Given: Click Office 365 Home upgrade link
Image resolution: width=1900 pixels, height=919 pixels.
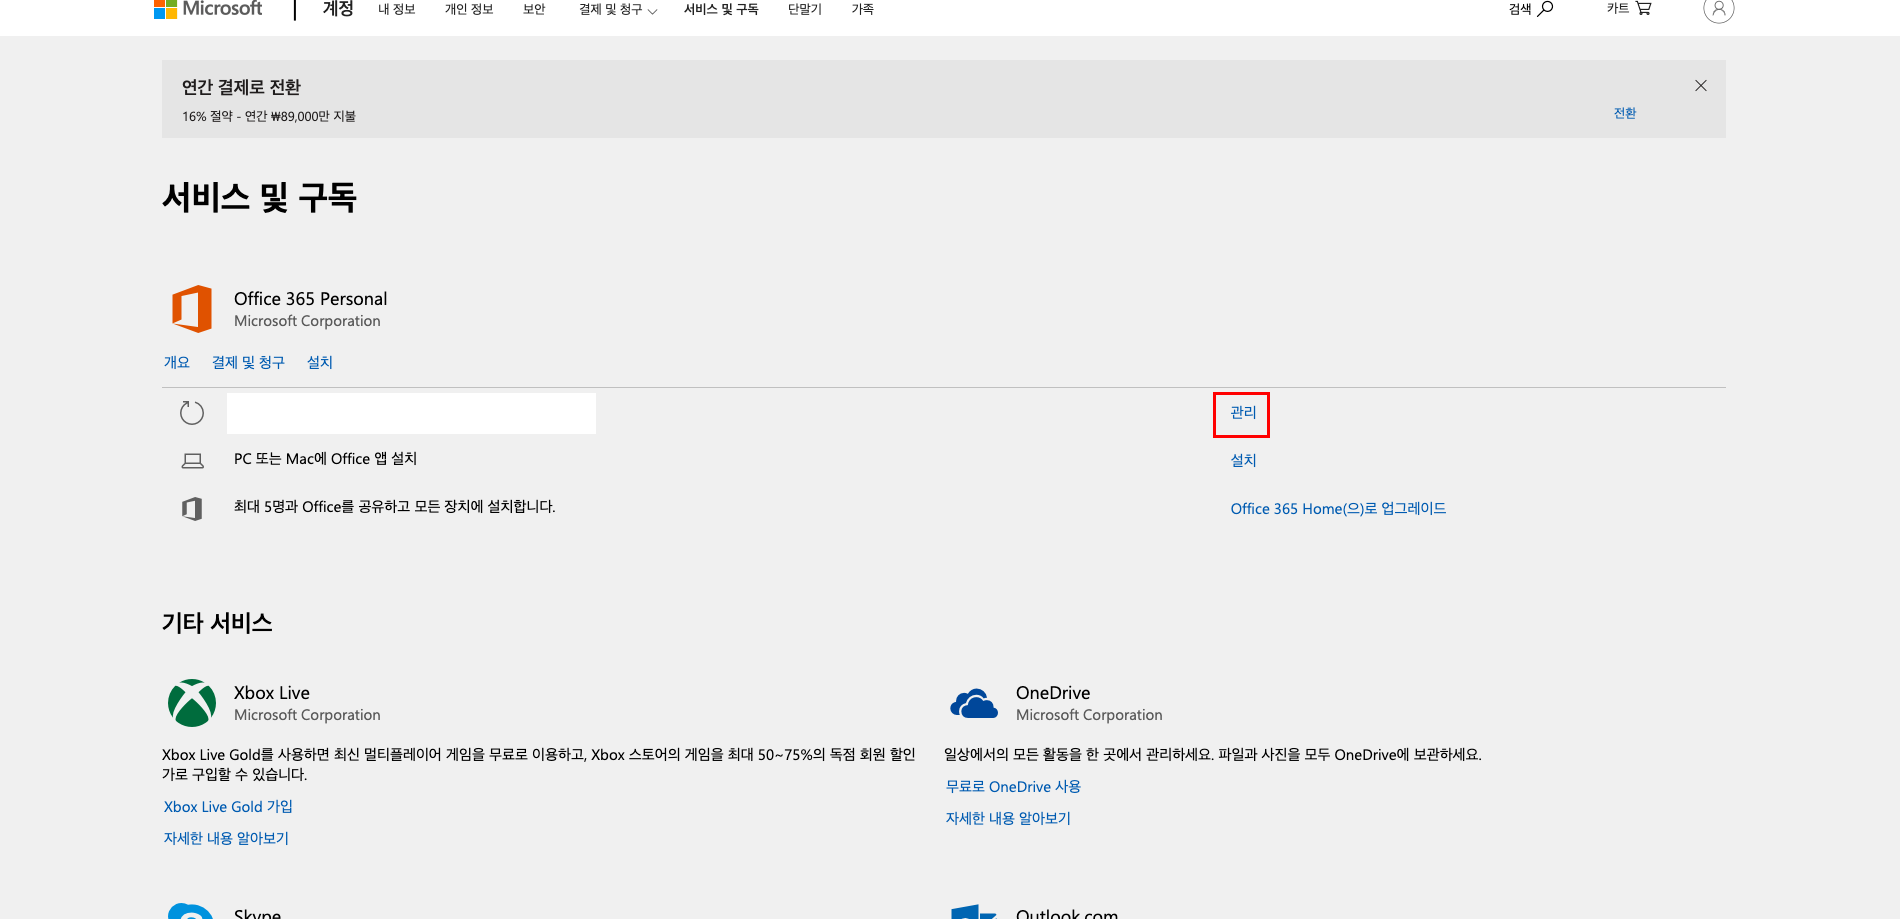Looking at the screenshot, I should point(1338,509).
